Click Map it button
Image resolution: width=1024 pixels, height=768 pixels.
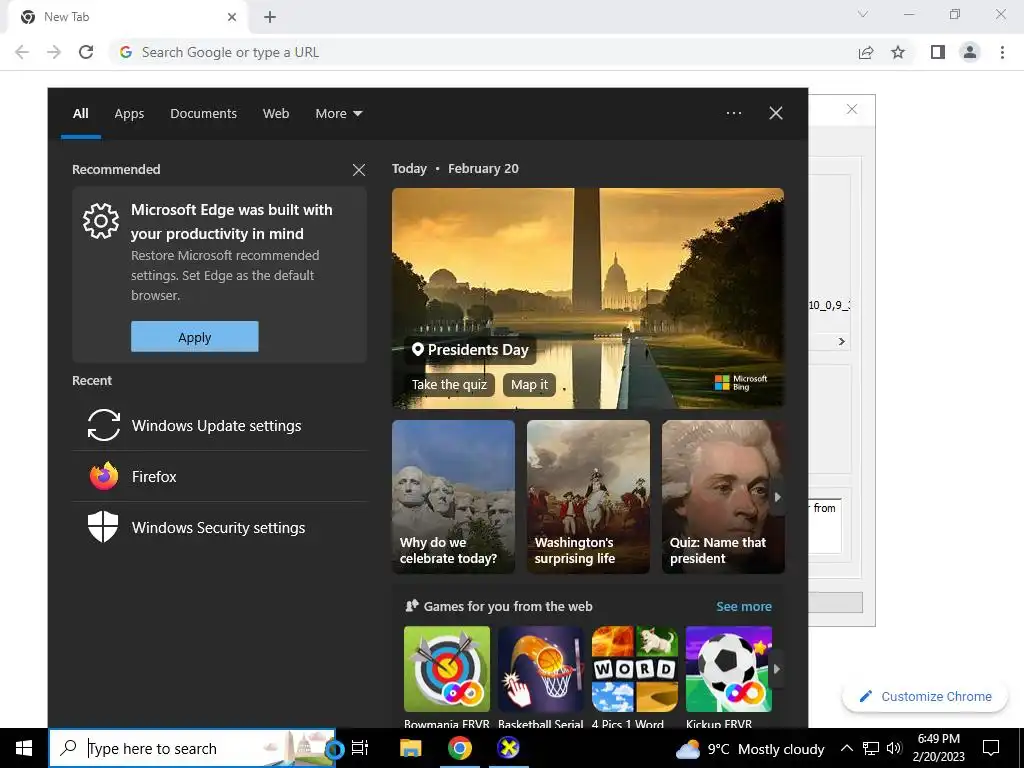[x=530, y=385]
